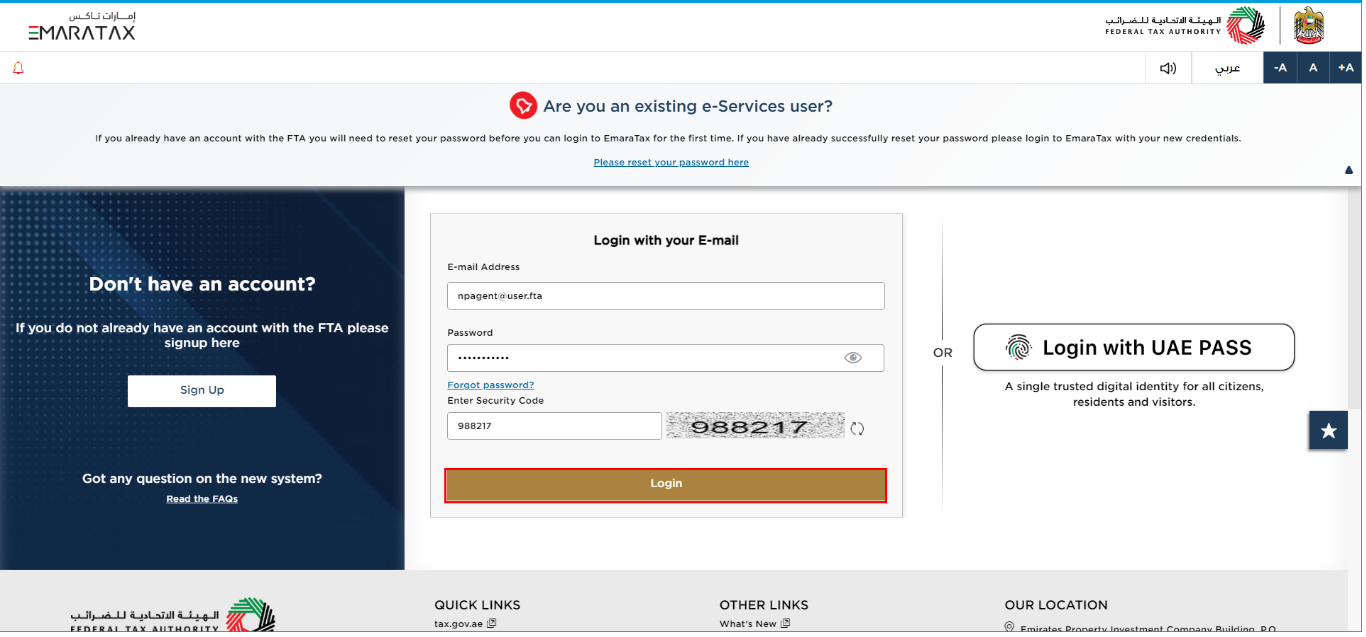1366x637 pixels.
Task: Click the Sign Up button
Action: (202, 390)
